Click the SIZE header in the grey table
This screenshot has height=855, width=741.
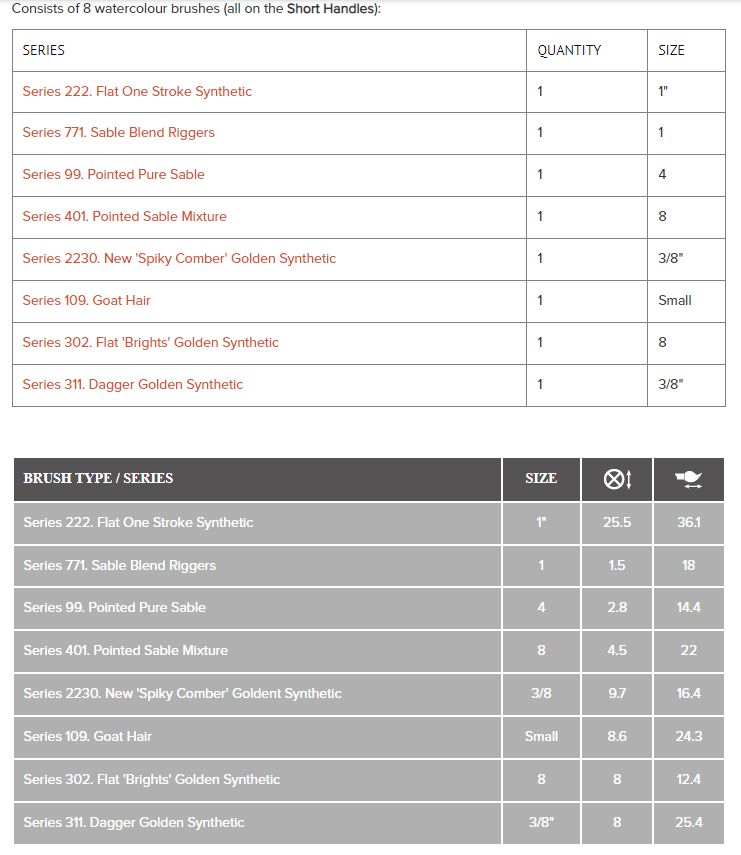click(x=541, y=479)
